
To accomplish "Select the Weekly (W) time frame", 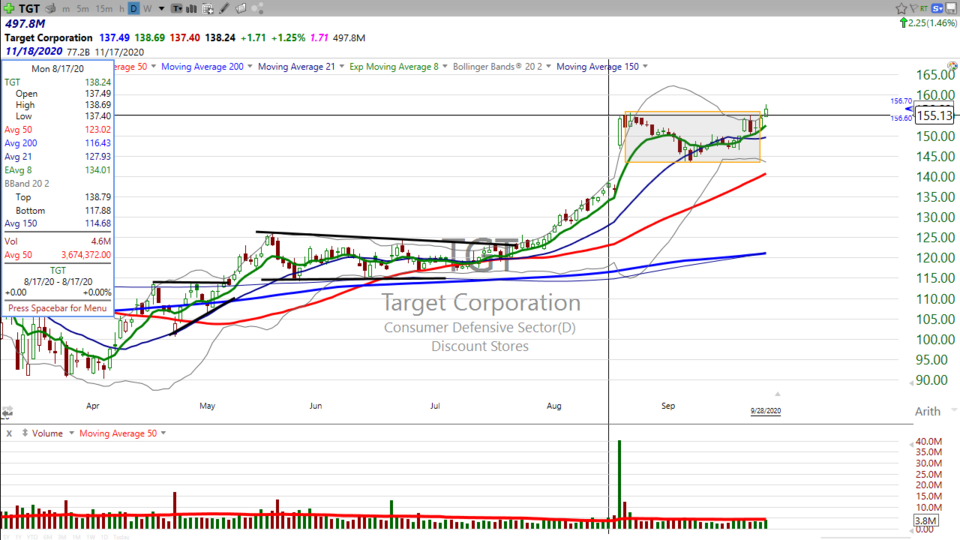I will 148,9.
